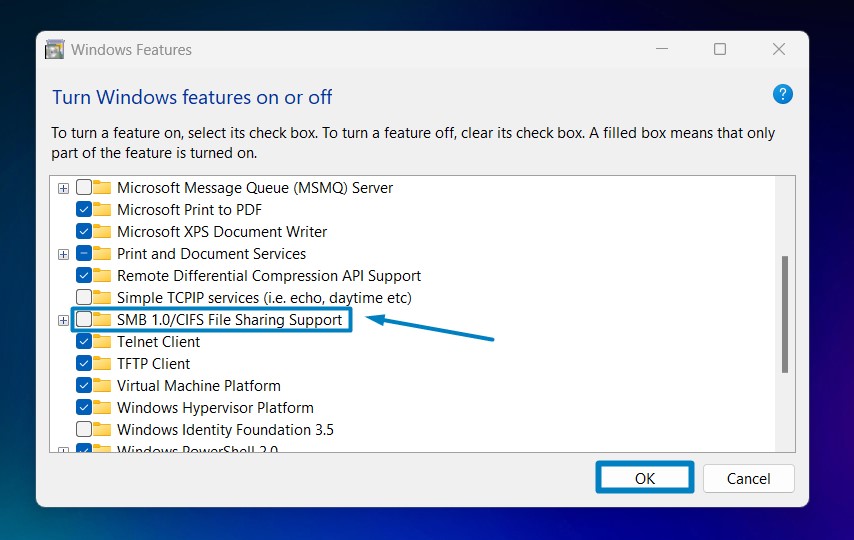
Task: Select the Print and Document Services label
Action: tap(211, 253)
